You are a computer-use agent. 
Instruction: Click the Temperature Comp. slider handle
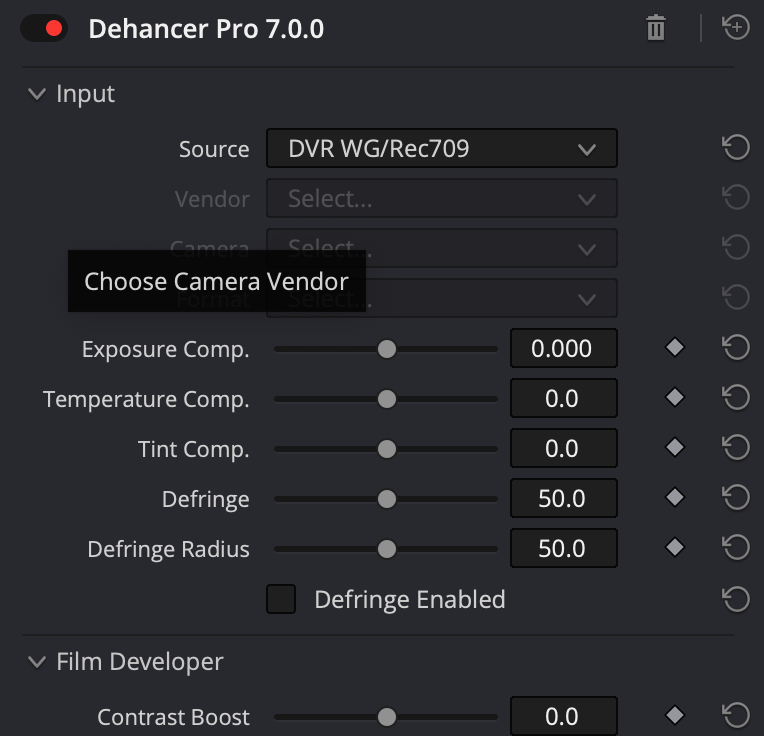387,399
